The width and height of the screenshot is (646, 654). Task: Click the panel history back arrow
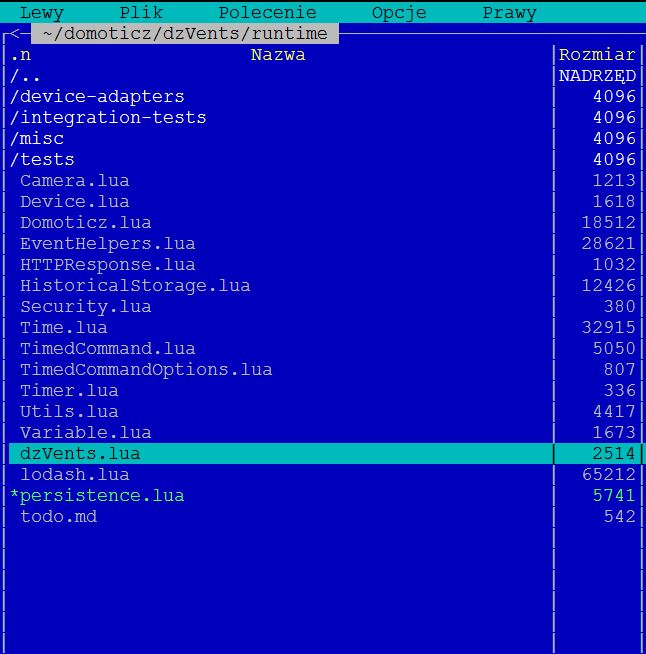[15, 33]
